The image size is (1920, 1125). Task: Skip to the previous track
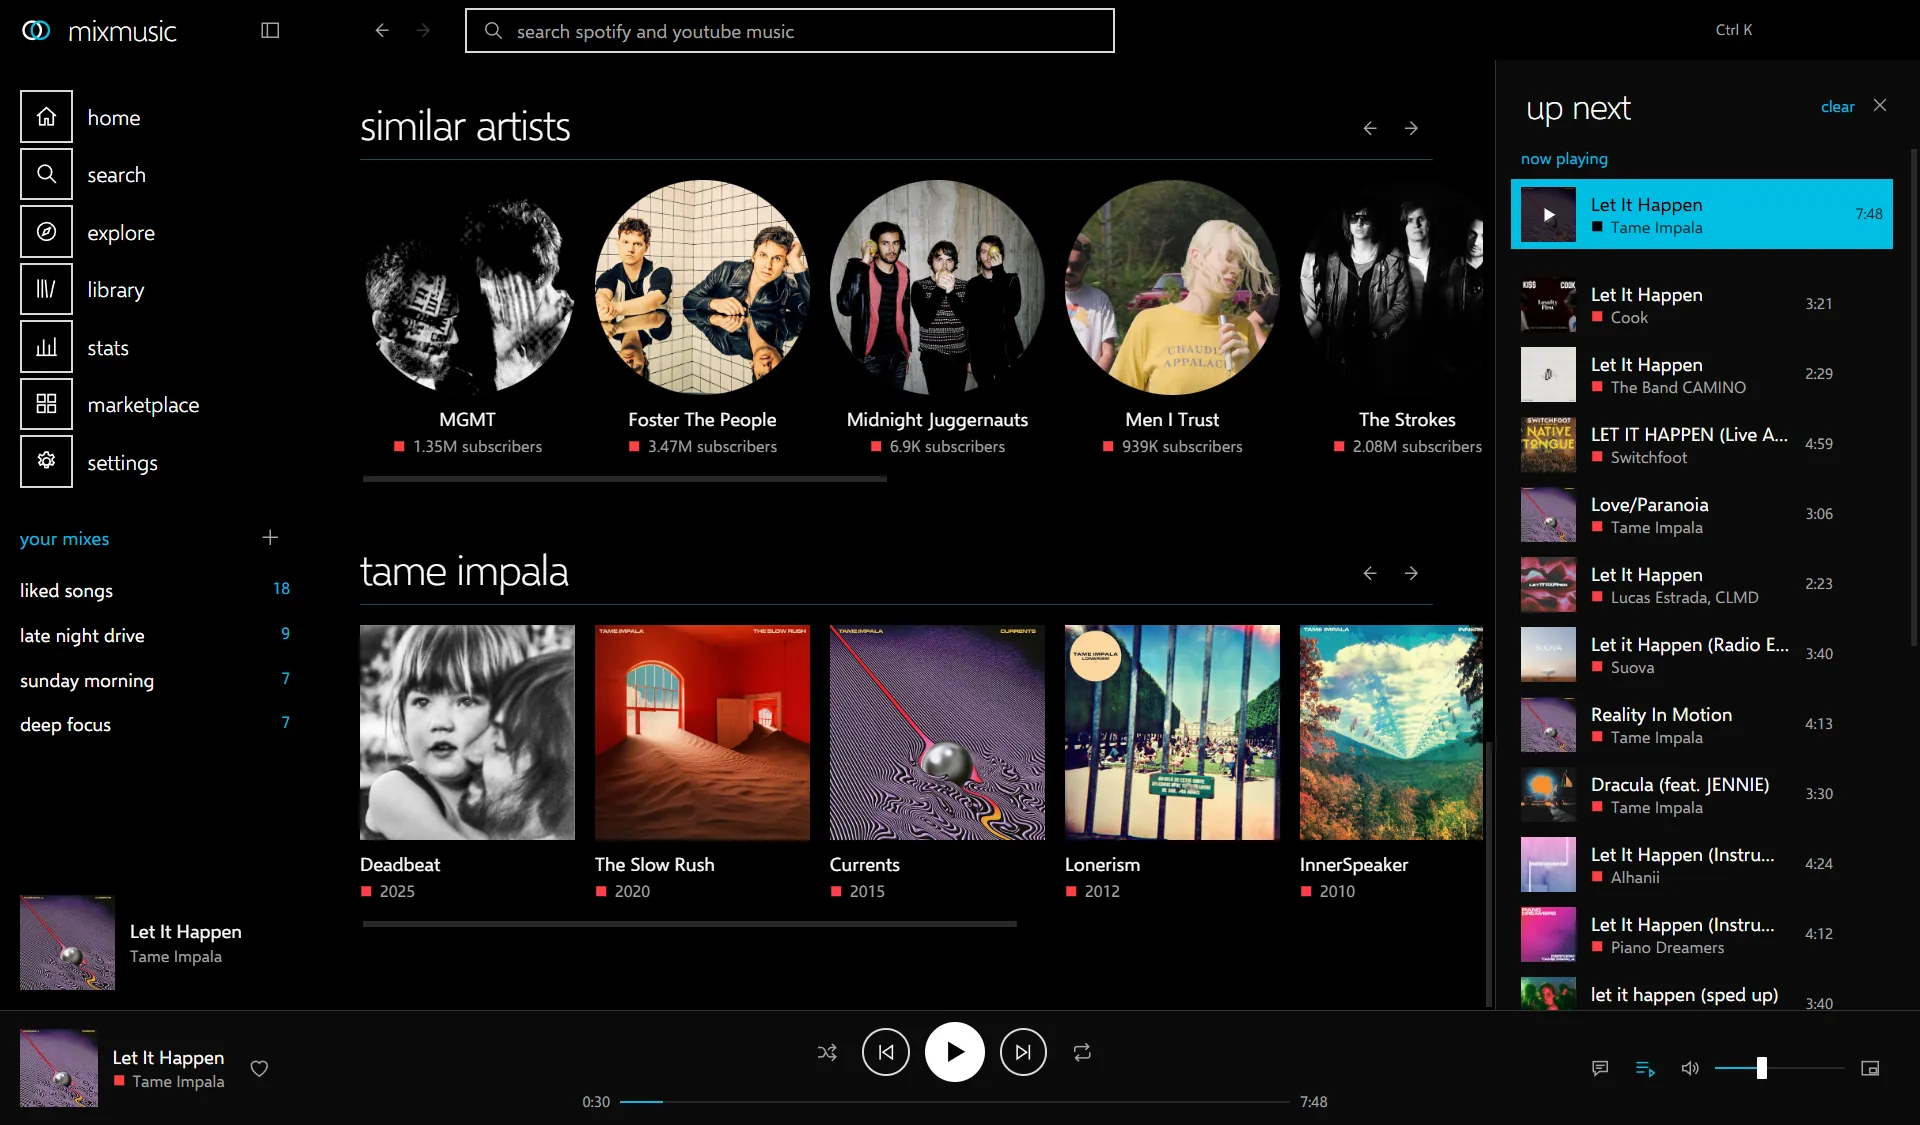click(x=886, y=1052)
